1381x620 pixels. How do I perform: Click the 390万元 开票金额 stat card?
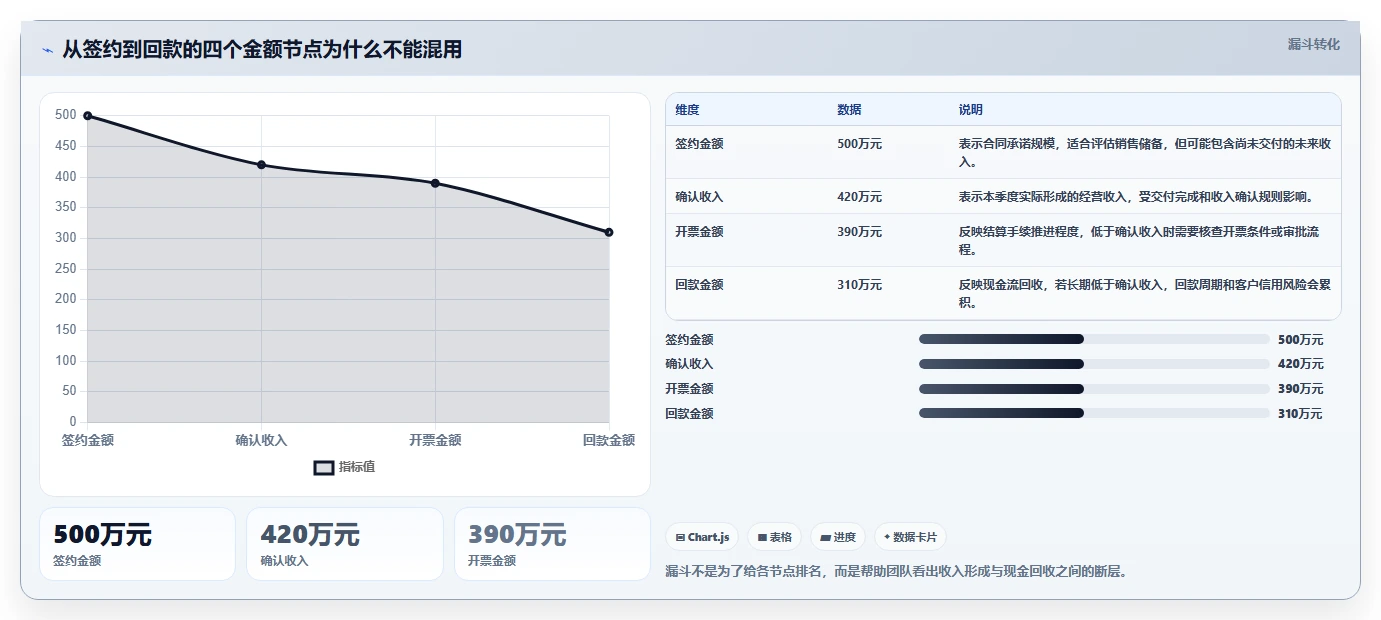tap(552, 544)
